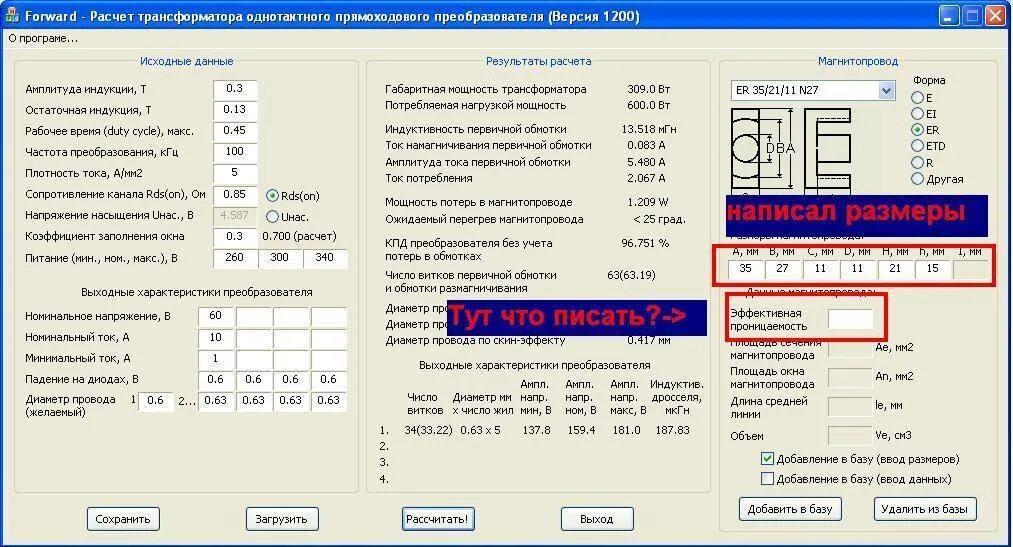Click the 'Номинальное напряжение' field with 60
The height and width of the screenshot is (547, 1013).
216,316
